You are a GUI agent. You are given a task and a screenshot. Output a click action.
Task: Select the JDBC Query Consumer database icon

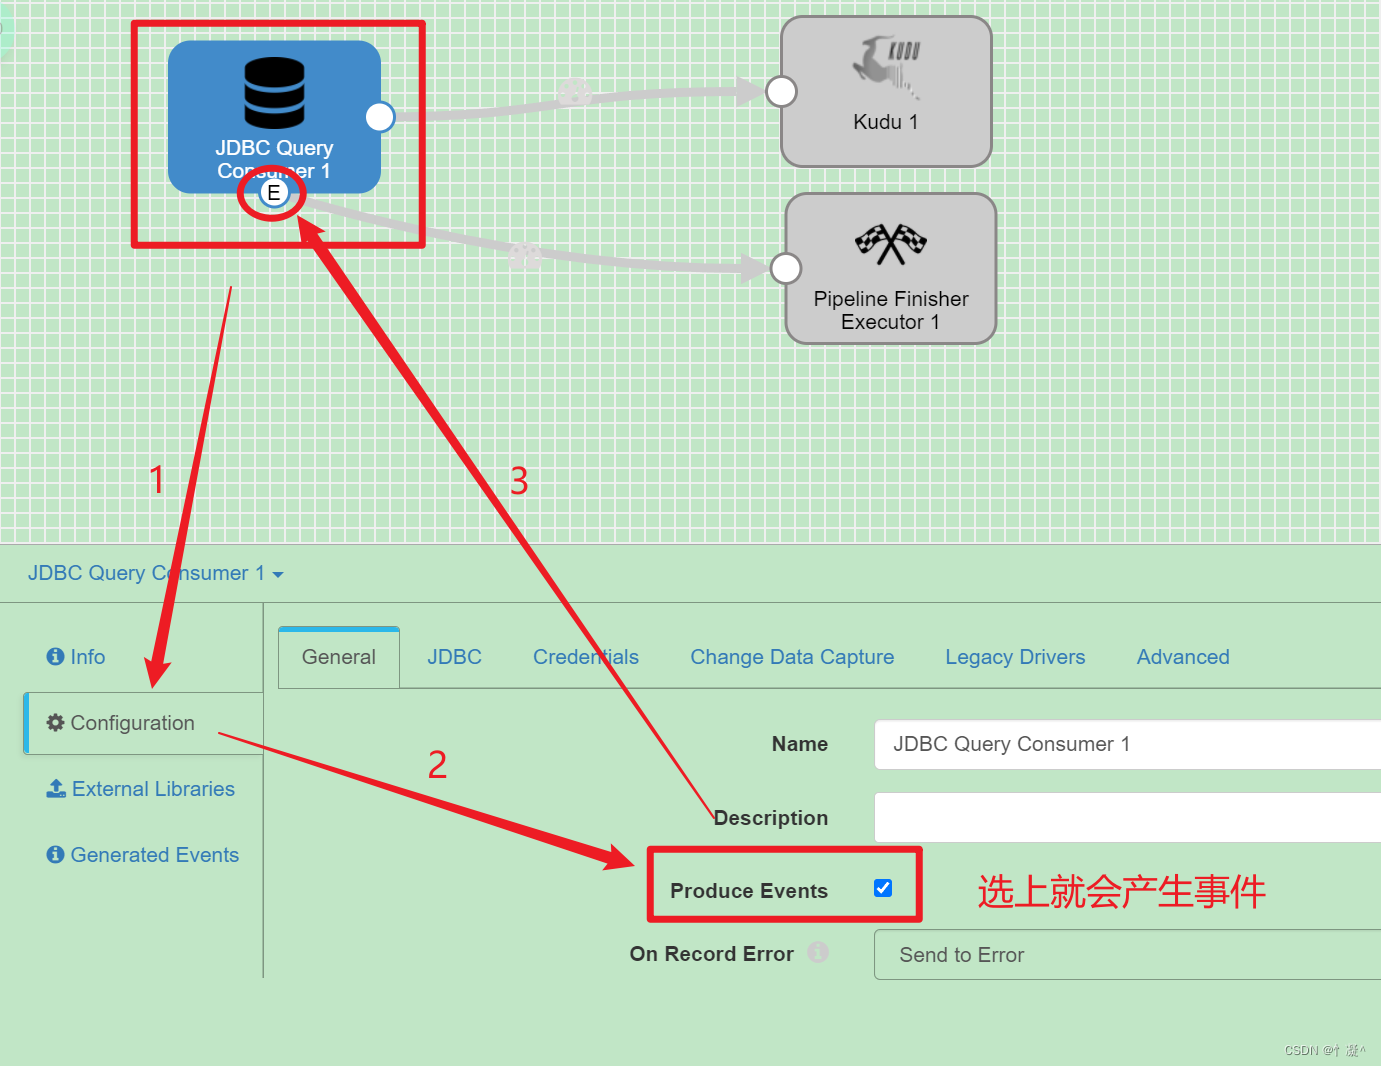click(274, 92)
